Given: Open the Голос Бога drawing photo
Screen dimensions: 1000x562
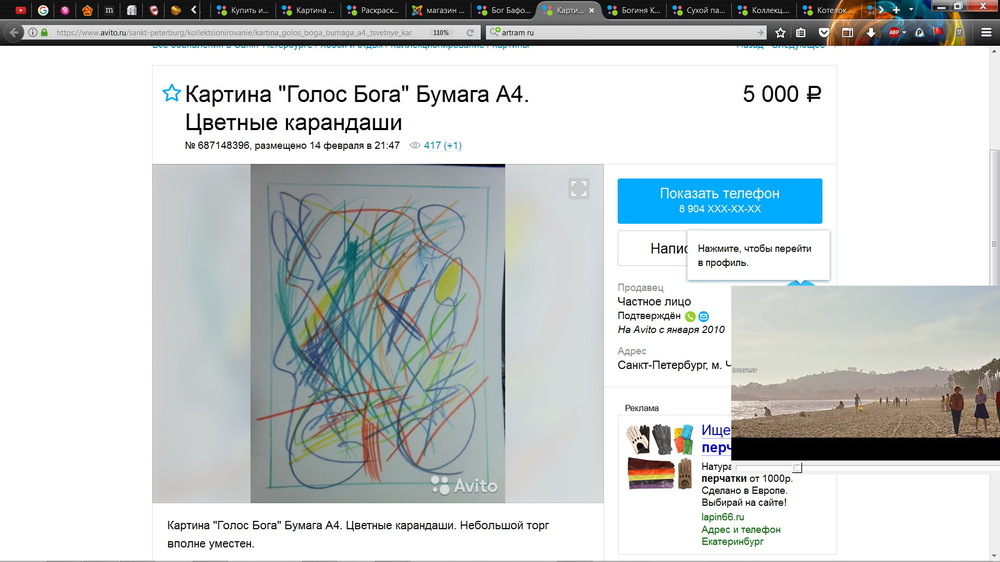Looking at the screenshot, I should point(378,334).
